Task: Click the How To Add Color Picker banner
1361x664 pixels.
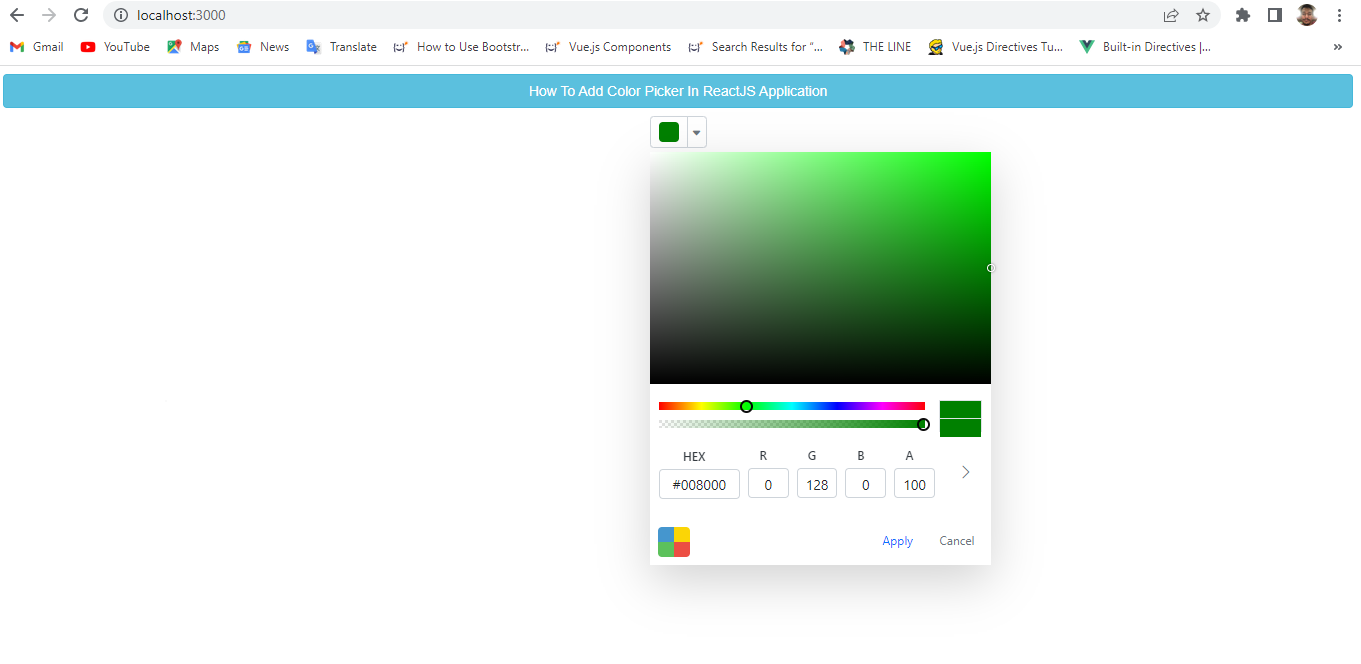Action: (678, 91)
